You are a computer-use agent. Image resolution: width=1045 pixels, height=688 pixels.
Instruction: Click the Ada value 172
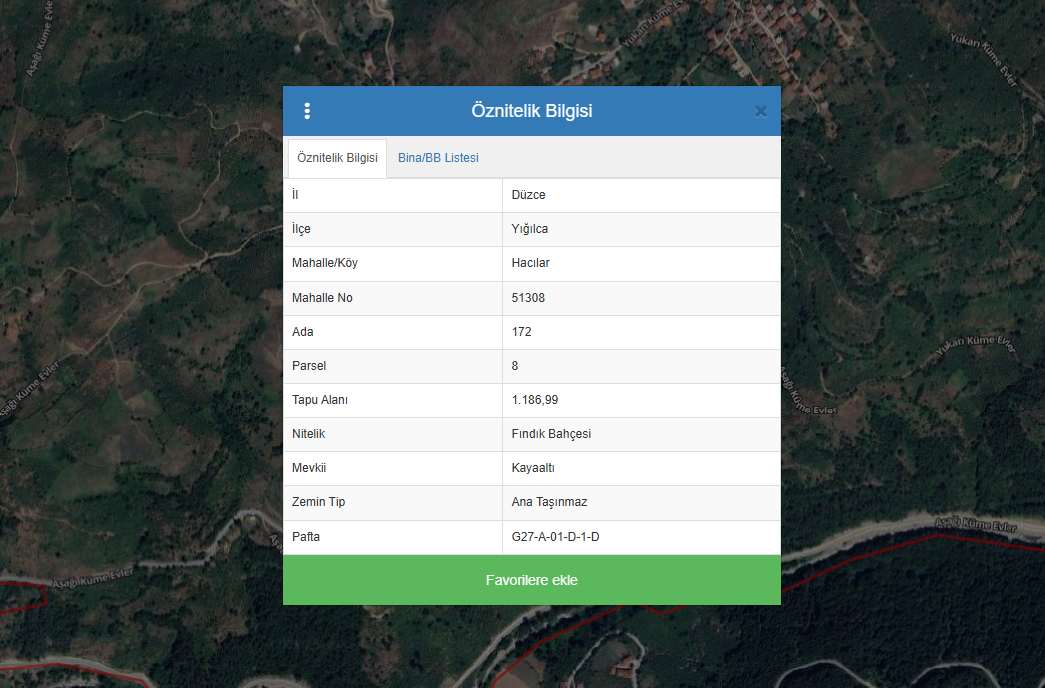(521, 332)
